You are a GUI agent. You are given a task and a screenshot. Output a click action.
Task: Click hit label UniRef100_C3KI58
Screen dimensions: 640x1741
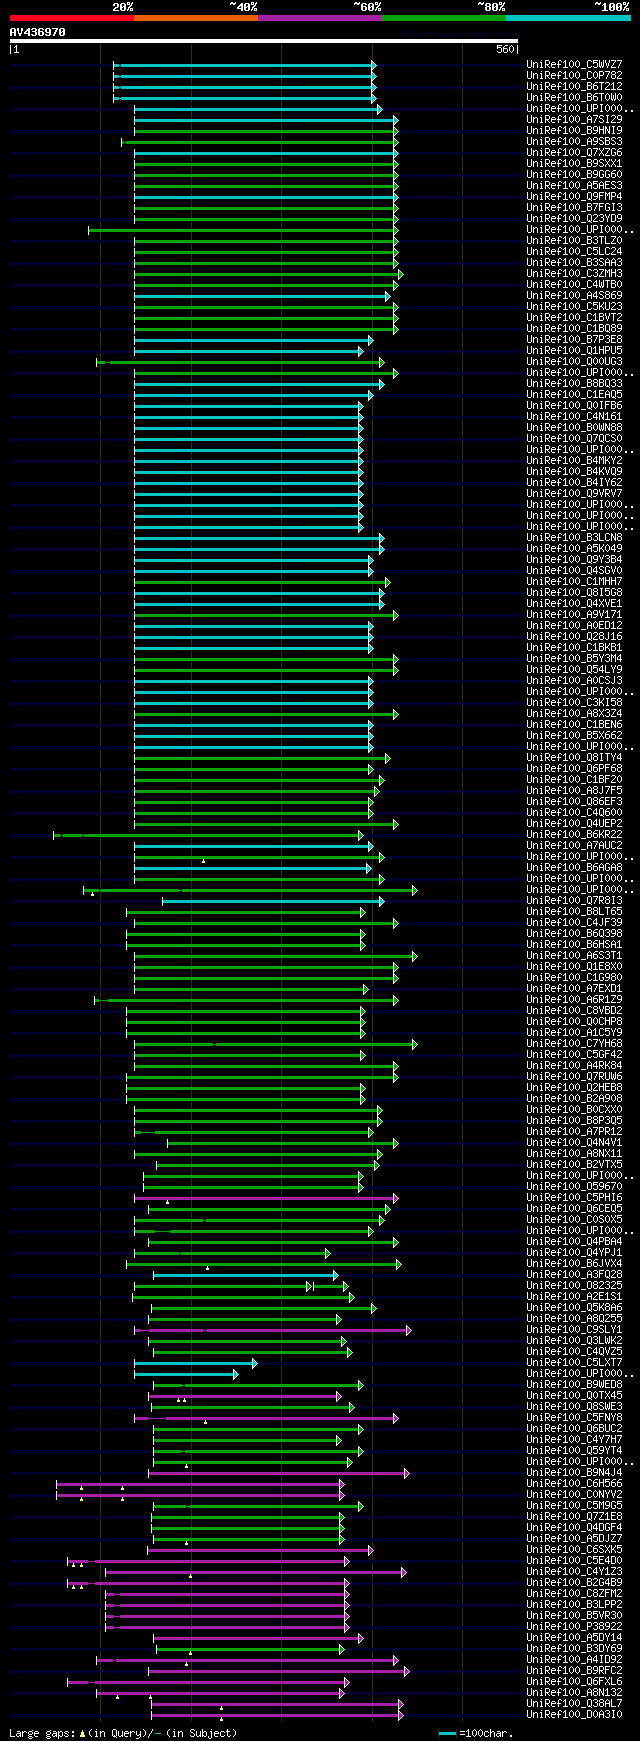(574, 702)
